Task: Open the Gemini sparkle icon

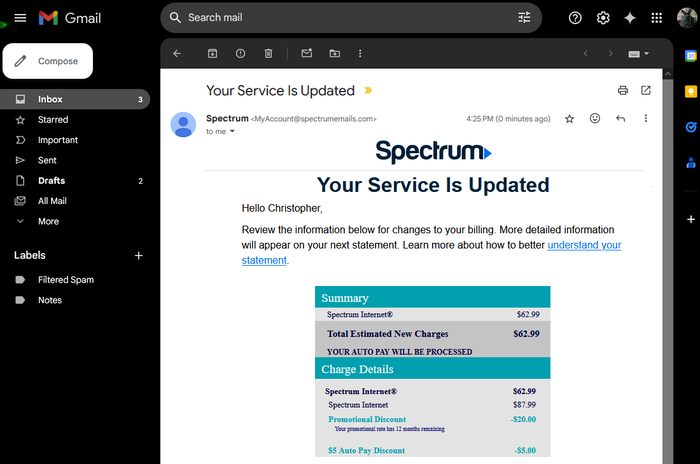Action: [x=630, y=18]
